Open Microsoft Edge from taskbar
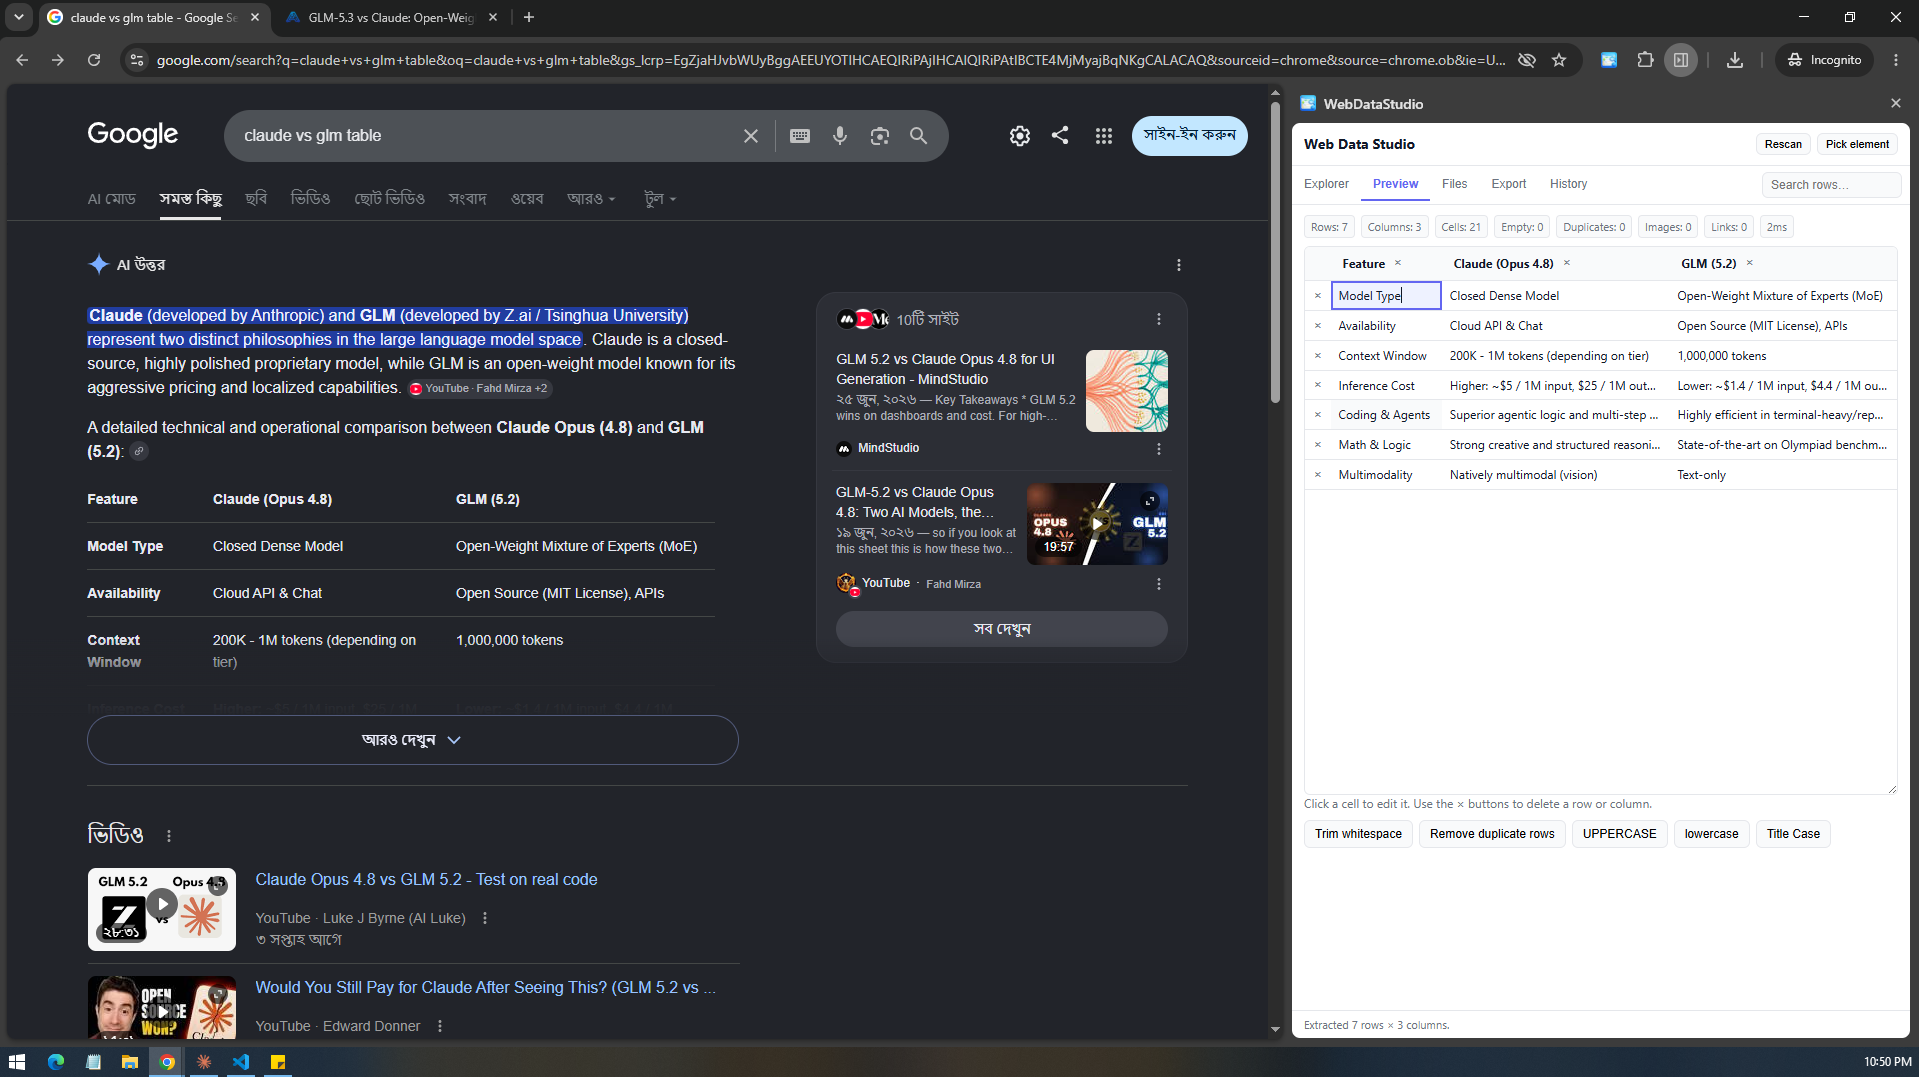The height and width of the screenshot is (1077, 1919). click(x=55, y=1062)
